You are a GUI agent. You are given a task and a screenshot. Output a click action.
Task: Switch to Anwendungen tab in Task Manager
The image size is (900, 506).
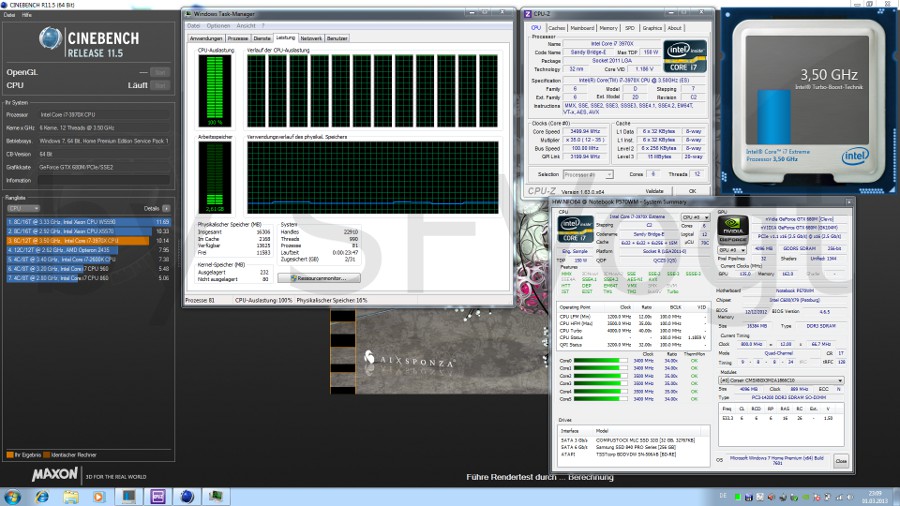coord(205,38)
